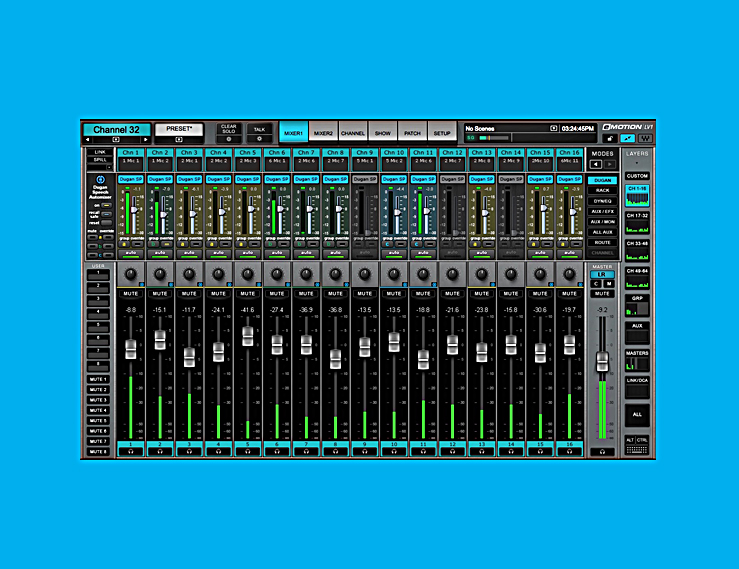Image resolution: width=739 pixels, height=569 pixels.
Task: Click the MUTE 1 group button
Action: 98,379
